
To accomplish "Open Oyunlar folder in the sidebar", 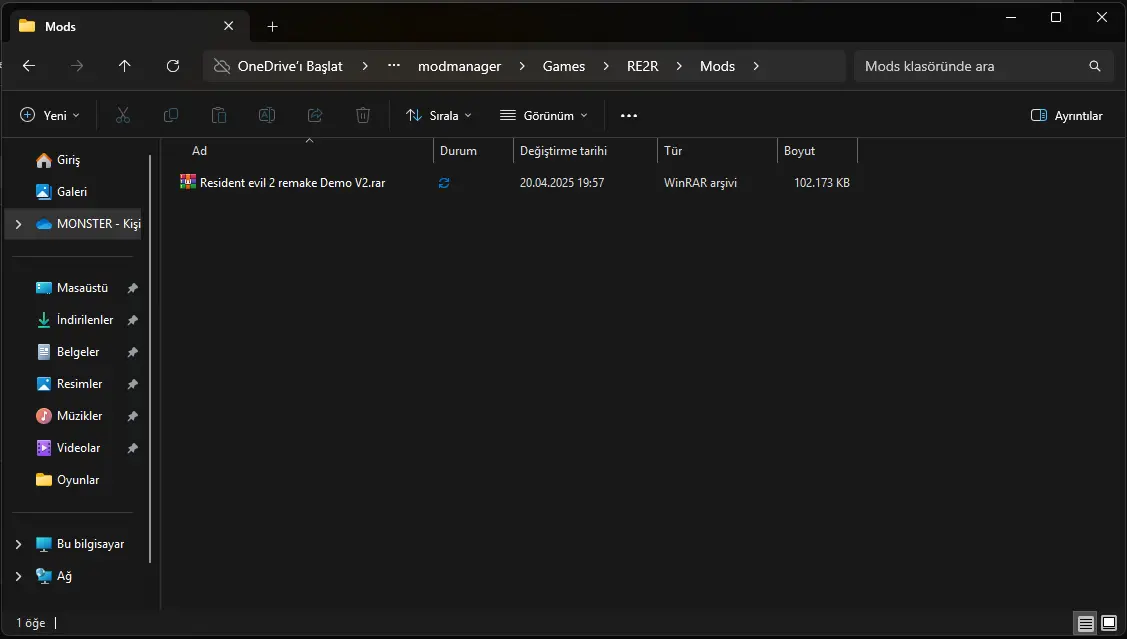I will [x=78, y=479].
